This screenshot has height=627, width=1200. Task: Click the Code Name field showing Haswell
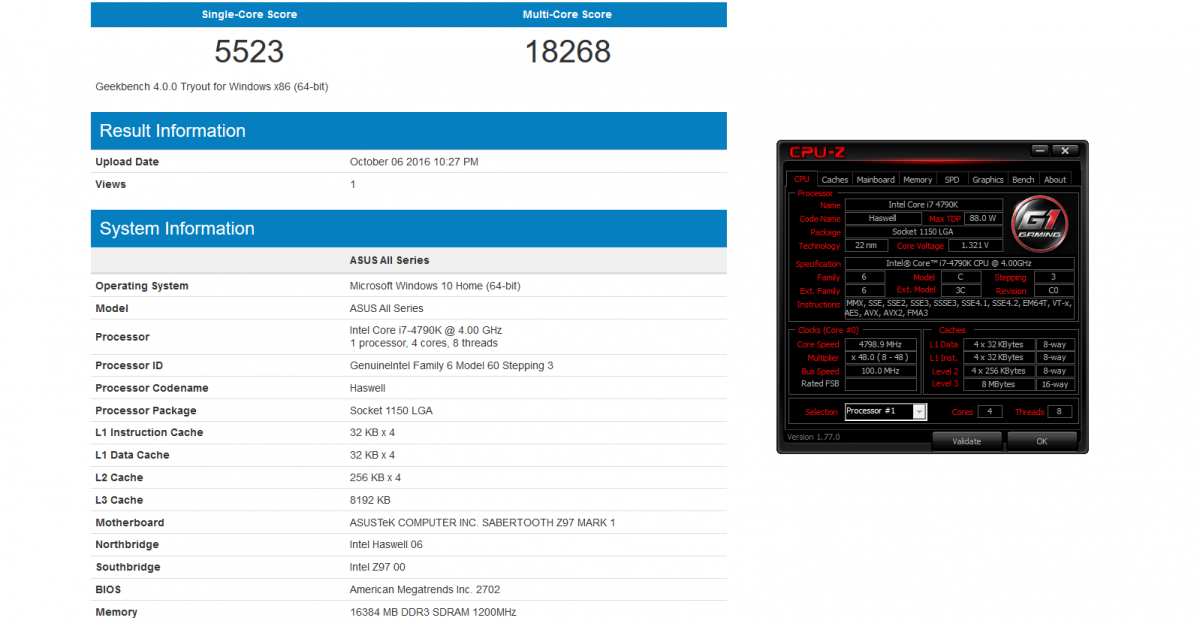pyautogui.click(x=883, y=218)
